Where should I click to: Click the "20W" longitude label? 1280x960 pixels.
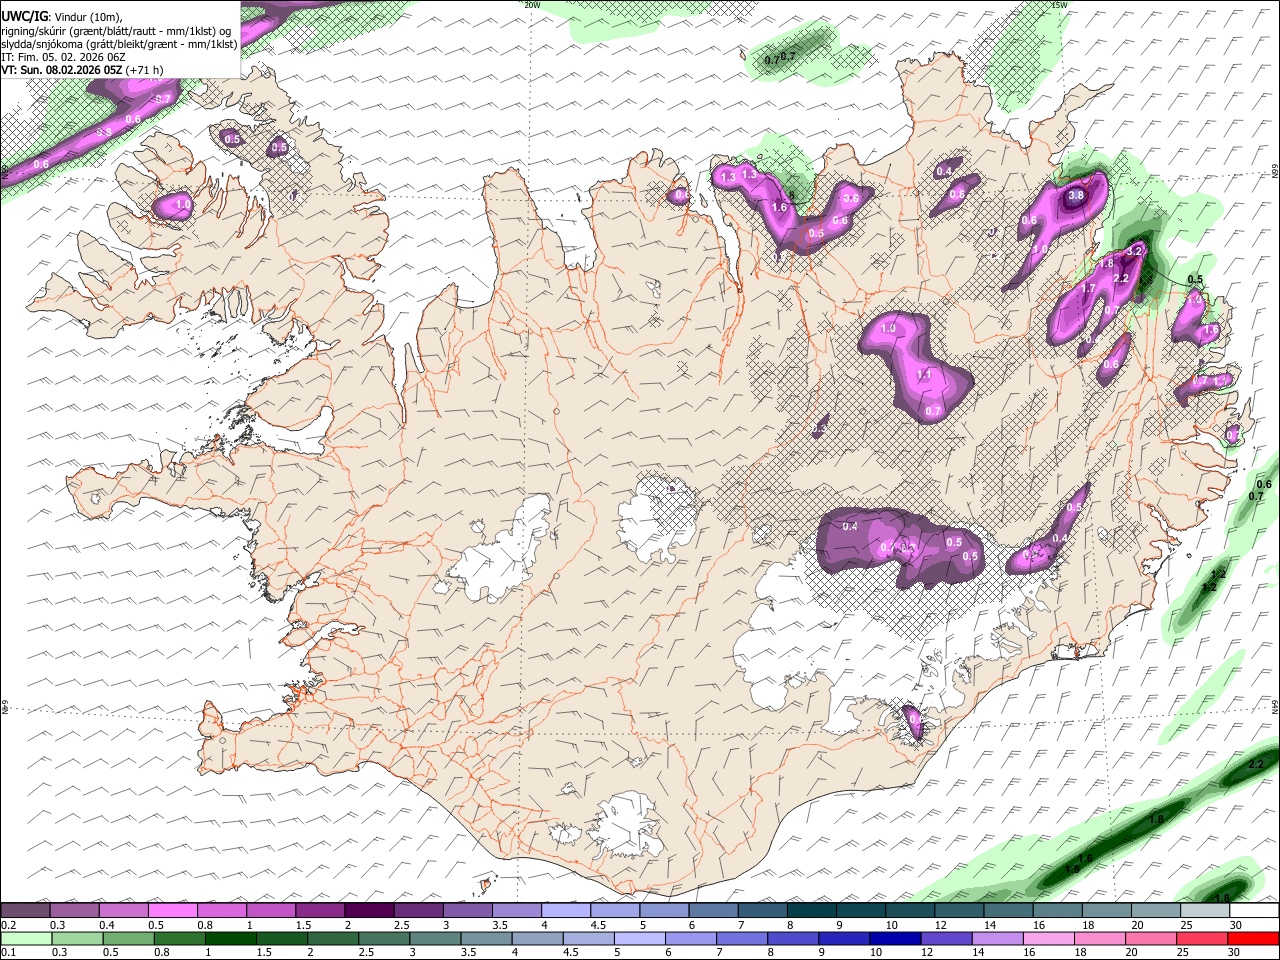coord(533,5)
